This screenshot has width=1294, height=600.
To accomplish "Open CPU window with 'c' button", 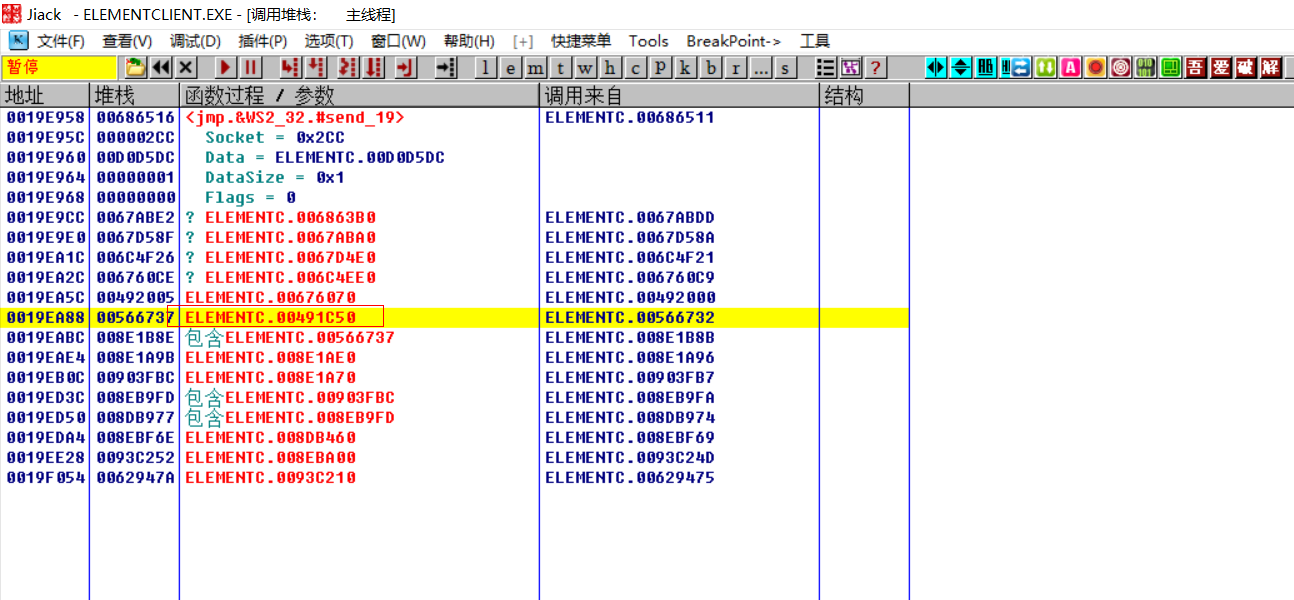I will [x=636, y=67].
